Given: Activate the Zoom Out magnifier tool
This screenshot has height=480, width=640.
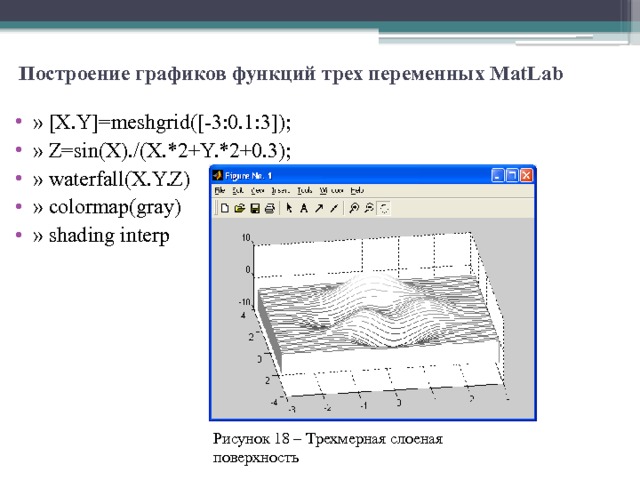Looking at the screenshot, I should click(x=369, y=208).
